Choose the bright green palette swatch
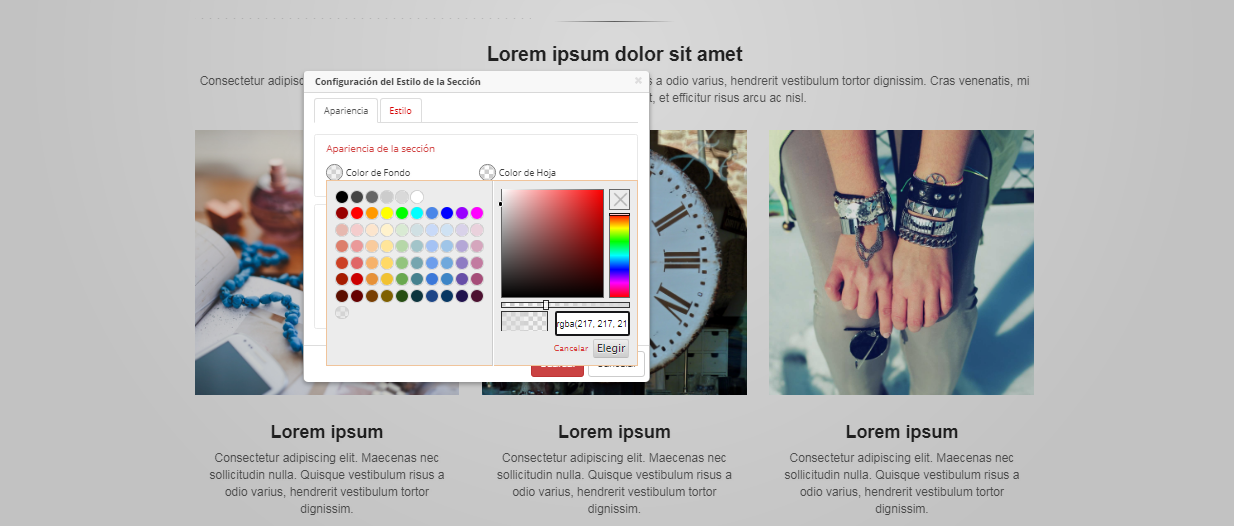 click(402, 213)
